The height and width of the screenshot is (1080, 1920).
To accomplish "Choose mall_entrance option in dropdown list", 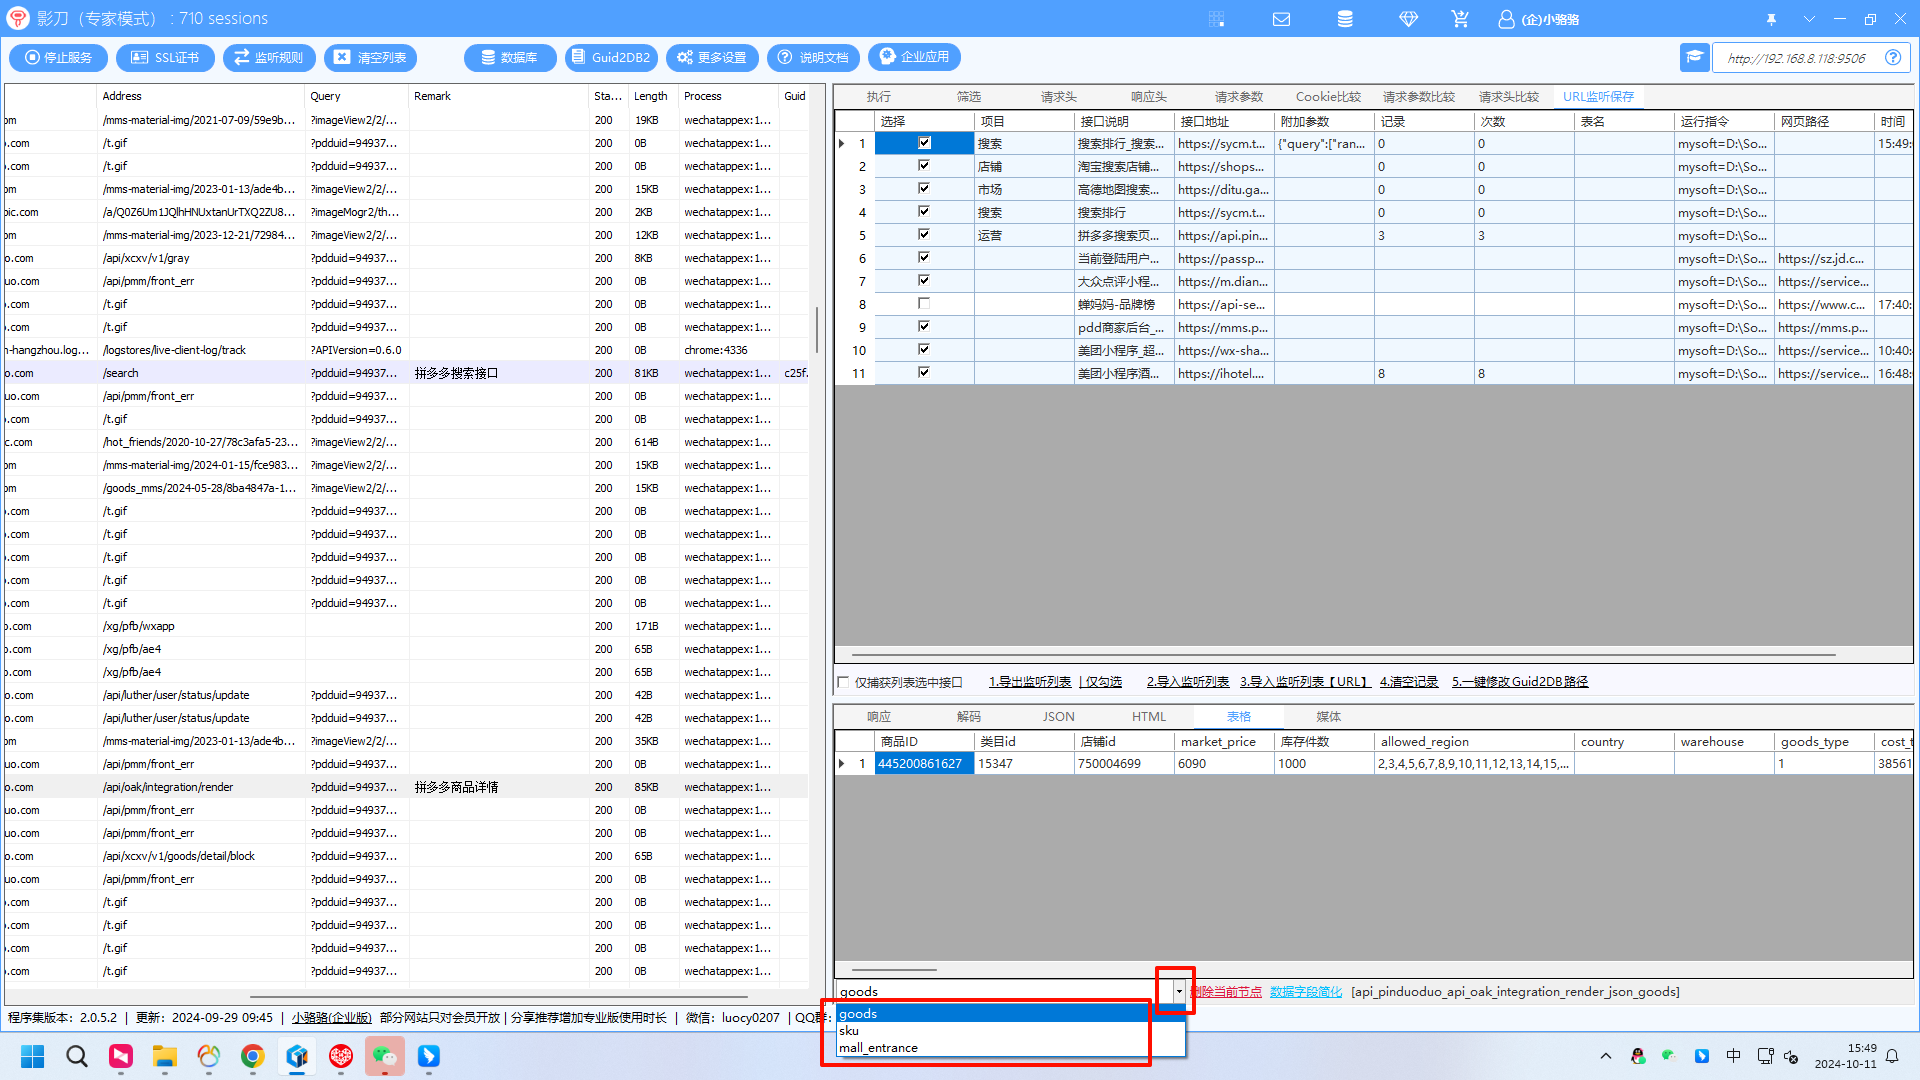I will pyautogui.click(x=878, y=1047).
